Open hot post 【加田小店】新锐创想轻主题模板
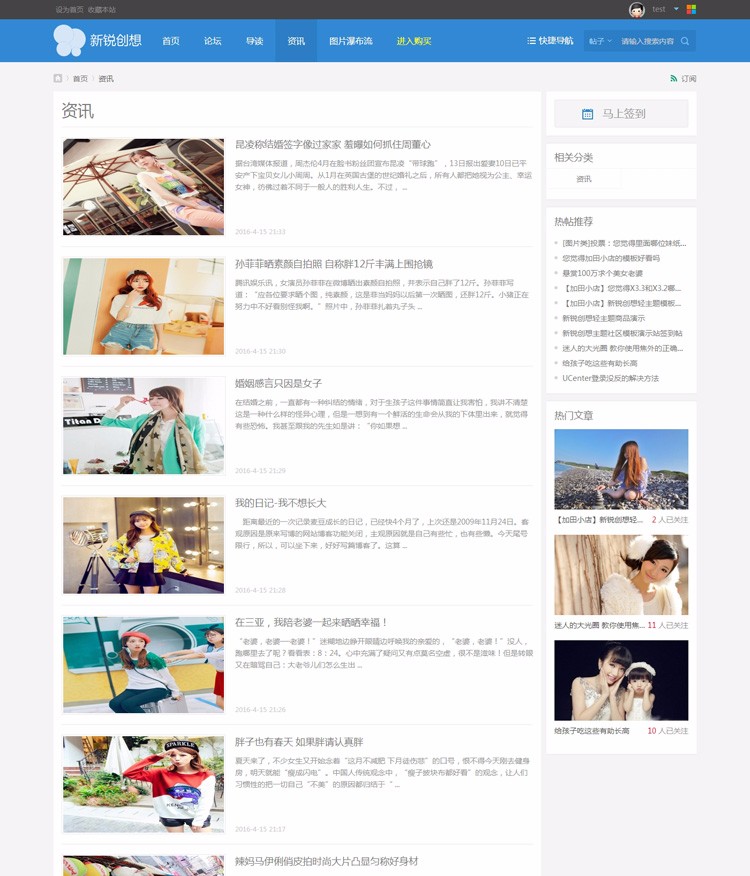750x876 pixels. [x=621, y=303]
